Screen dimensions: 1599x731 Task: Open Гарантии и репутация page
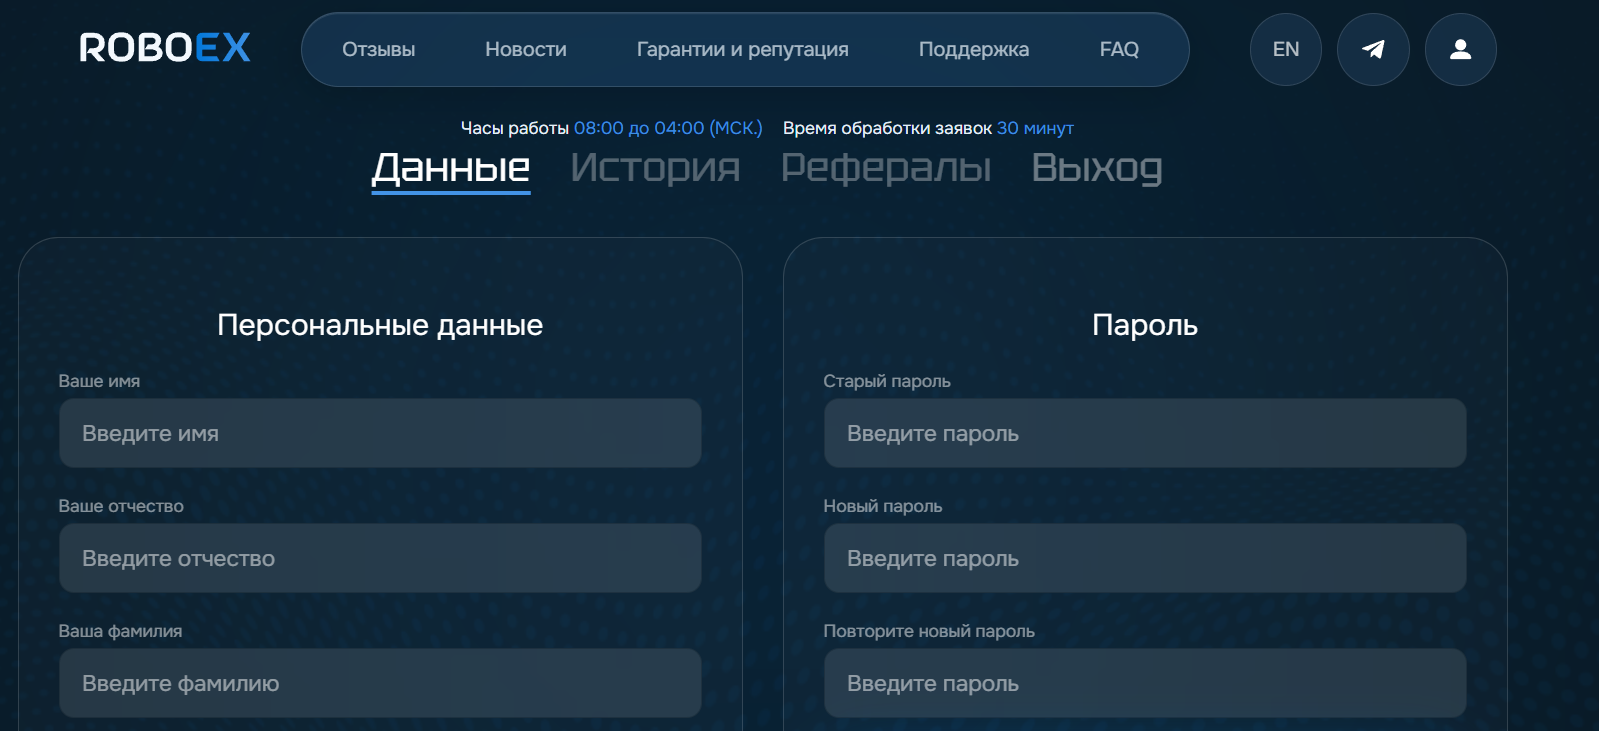coord(743,49)
